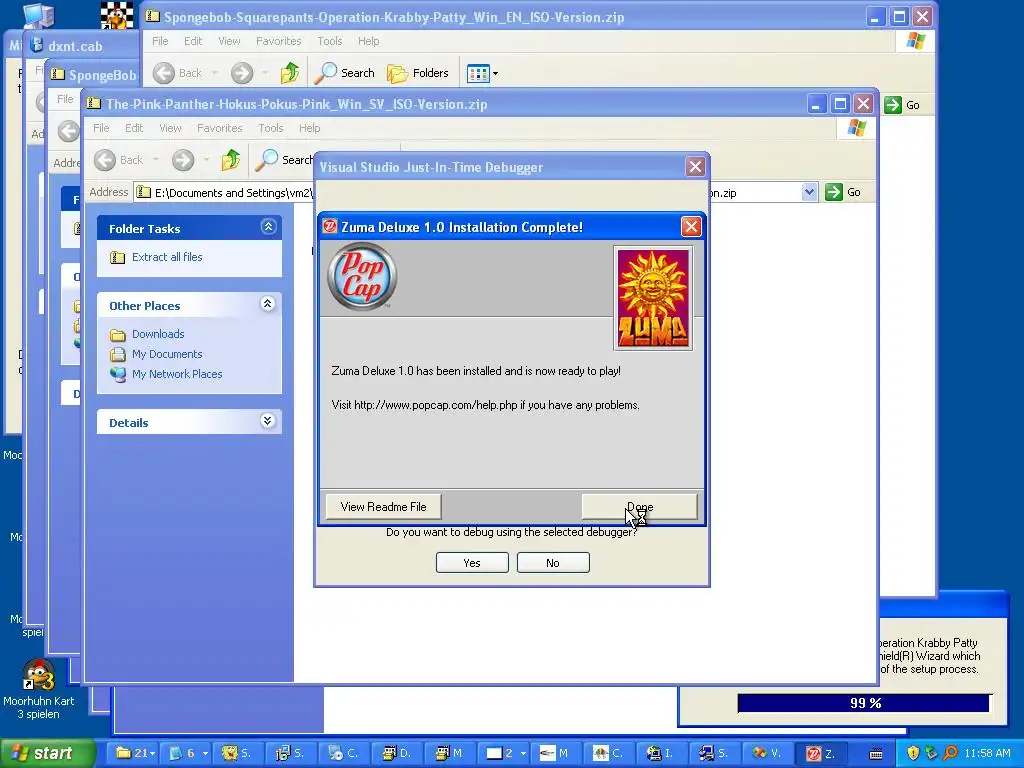Click the magnifier tray icon
Image resolution: width=1024 pixels, height=768 pixels.
[950, 753]
